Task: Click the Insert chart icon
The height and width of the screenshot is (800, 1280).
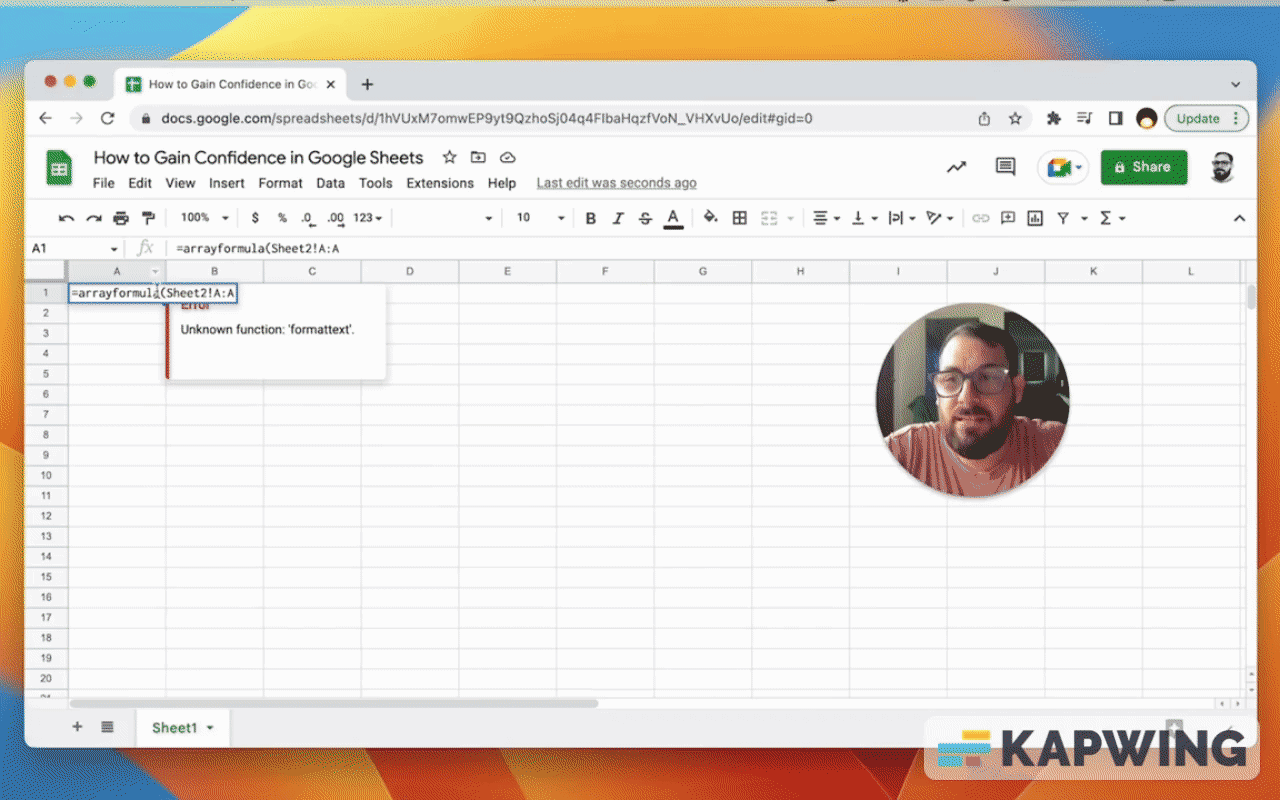Action: pyautogui.click(x=1035, y=218)
